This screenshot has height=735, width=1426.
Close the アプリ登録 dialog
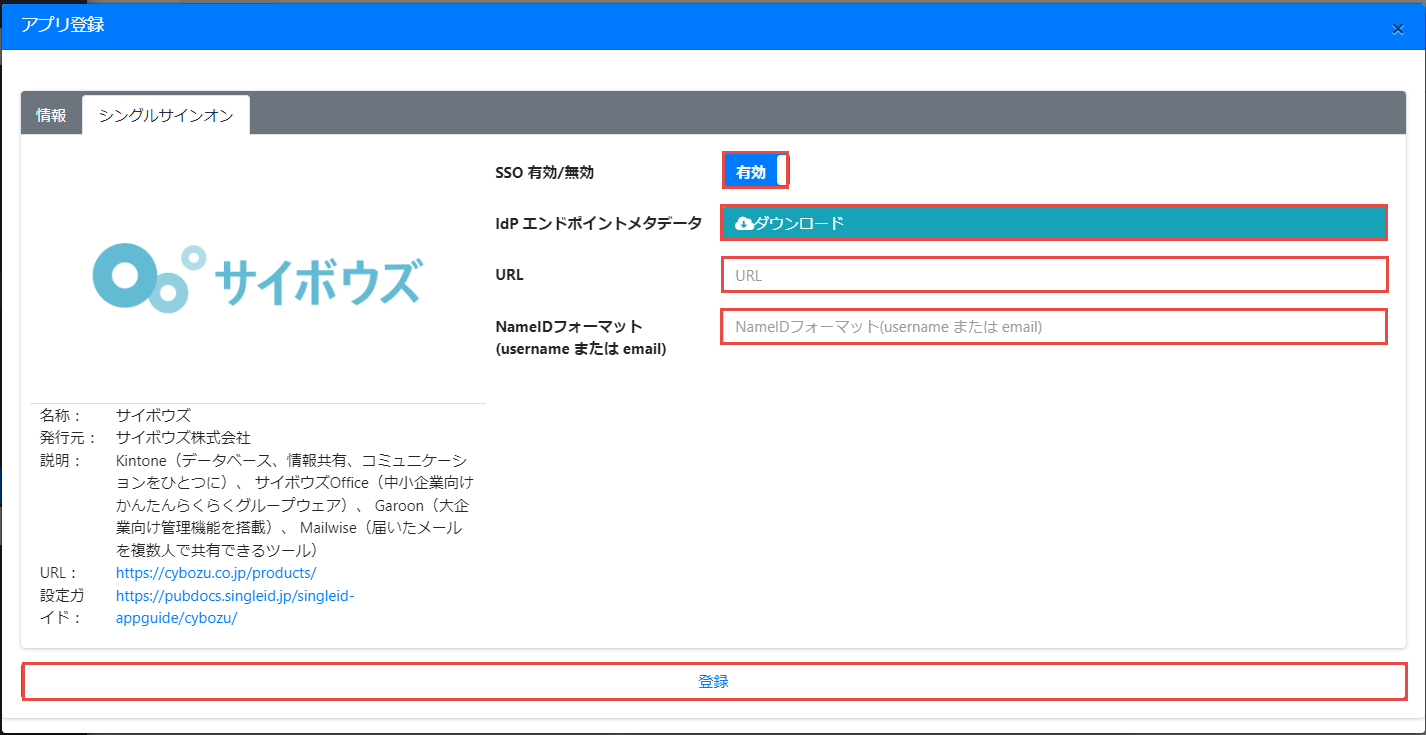[x=1398, y=28]
